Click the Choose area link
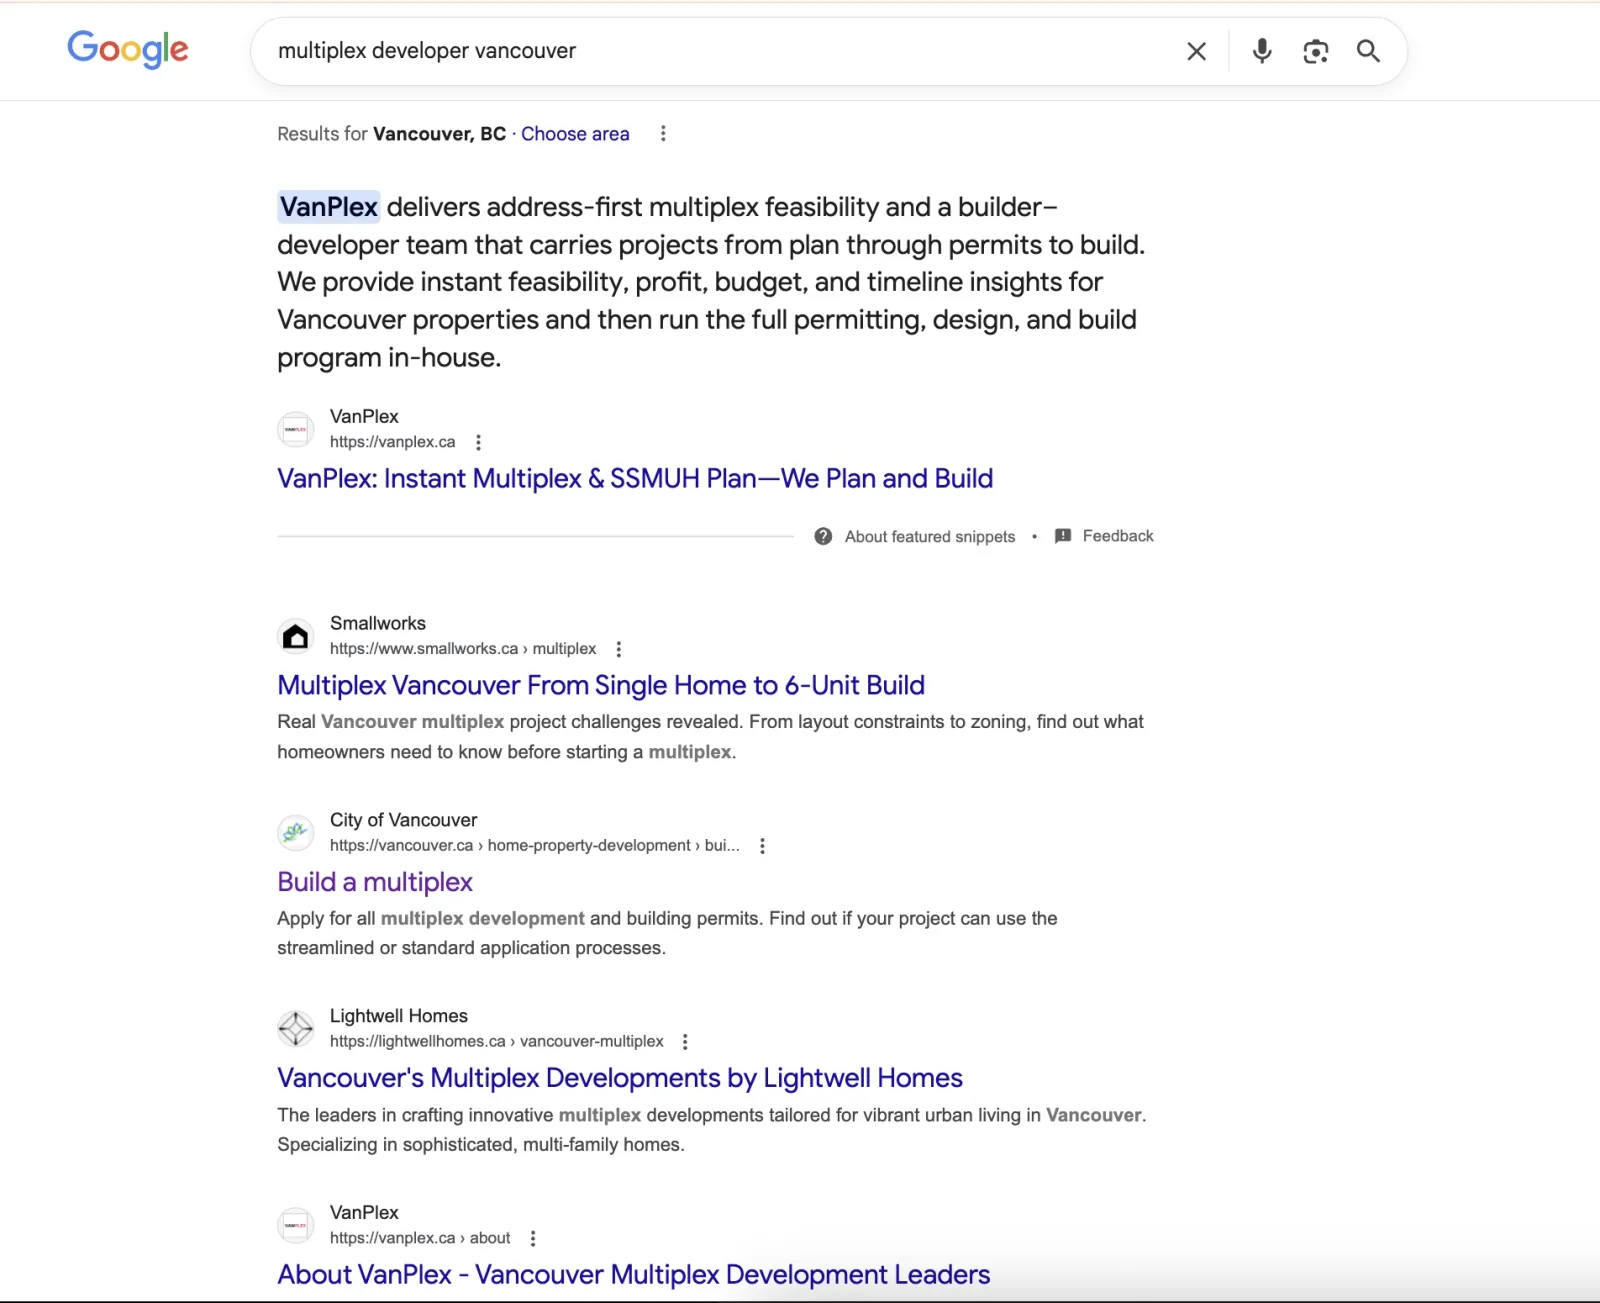Viewport: 1600px width, 1303px height. pyautogui.click(x=575, y=134)
